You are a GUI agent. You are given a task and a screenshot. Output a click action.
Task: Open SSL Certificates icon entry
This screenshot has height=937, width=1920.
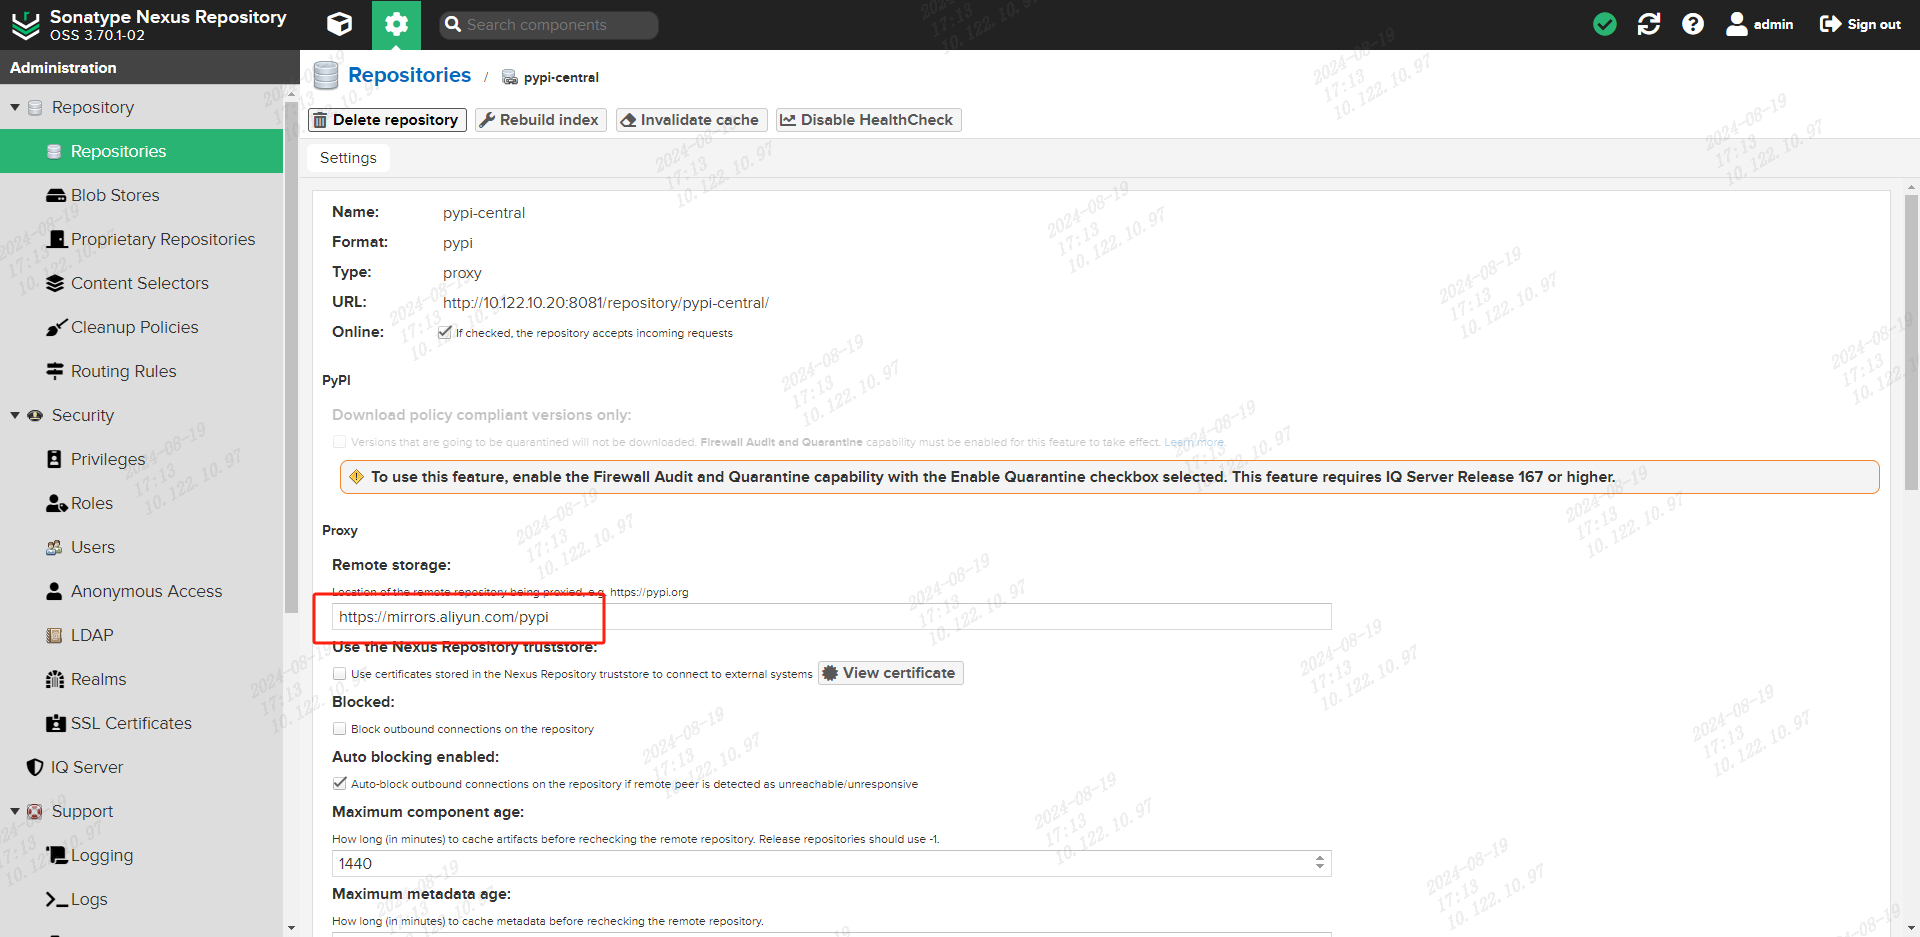coord(56,723)
